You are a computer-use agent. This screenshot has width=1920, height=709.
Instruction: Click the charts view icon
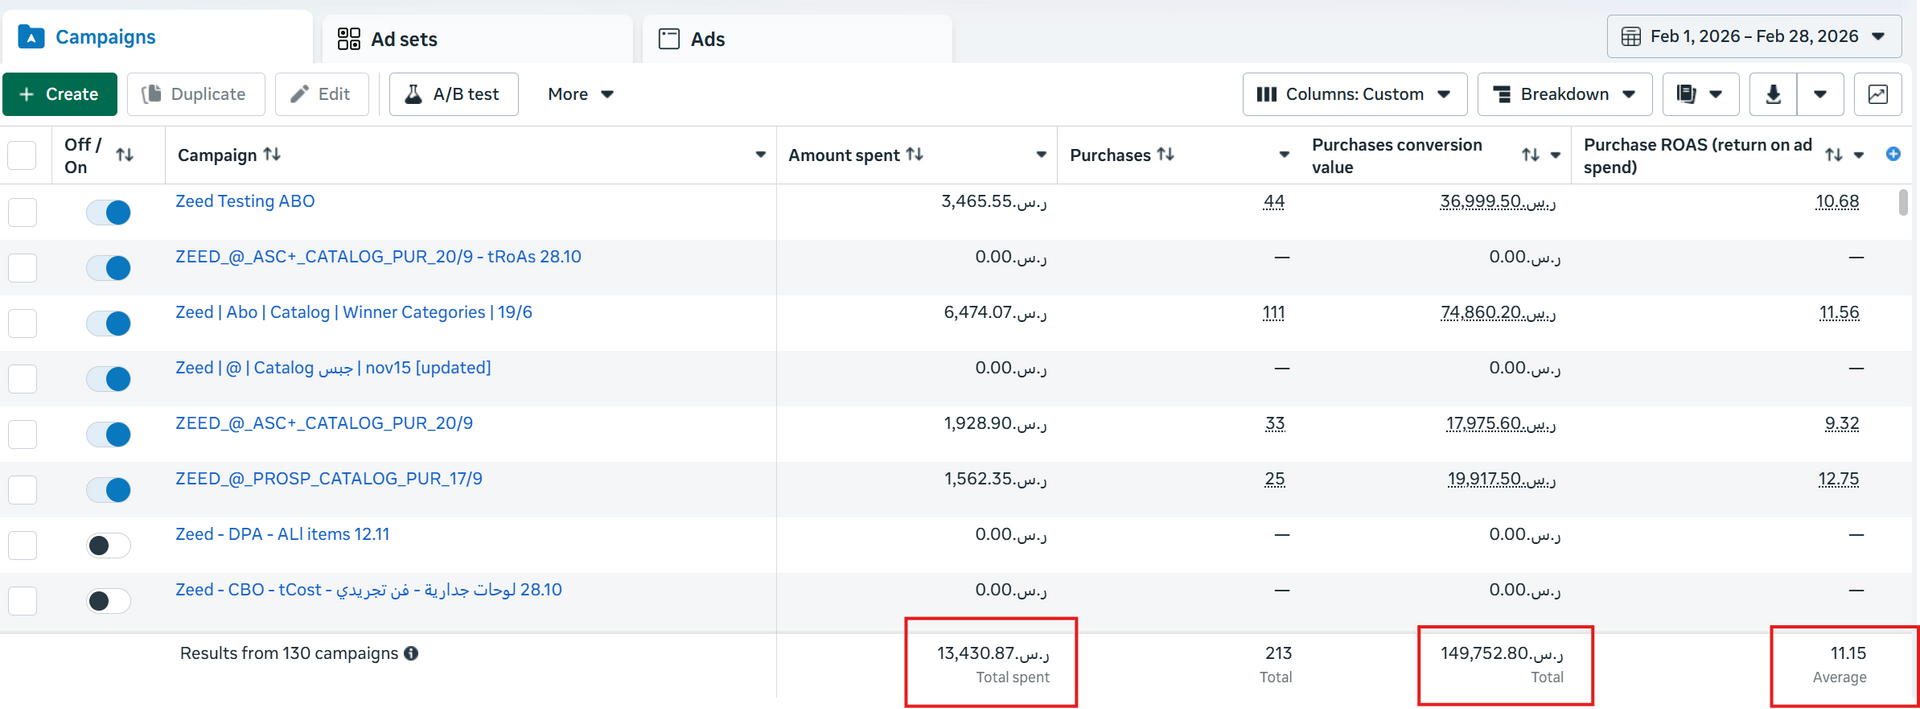click(1878, 94)
